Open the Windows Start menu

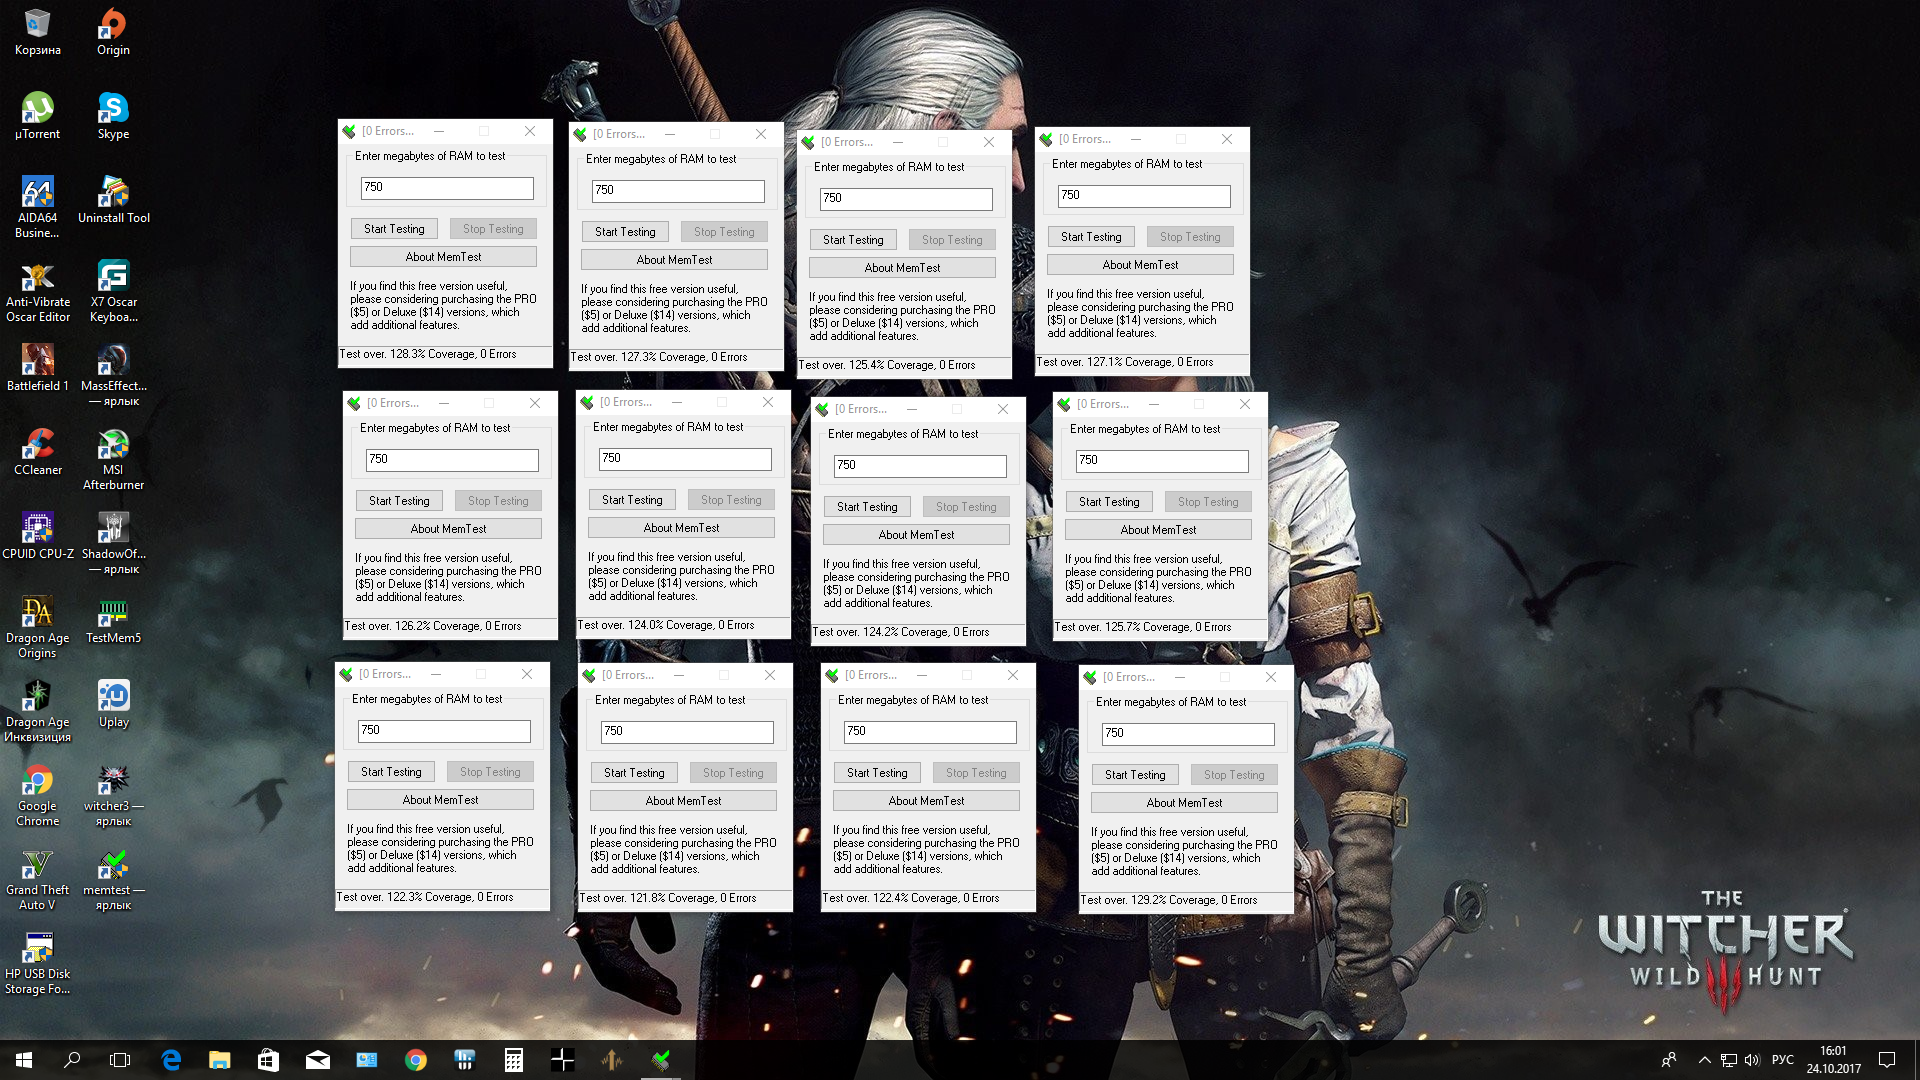click(x=24, y=1060)
